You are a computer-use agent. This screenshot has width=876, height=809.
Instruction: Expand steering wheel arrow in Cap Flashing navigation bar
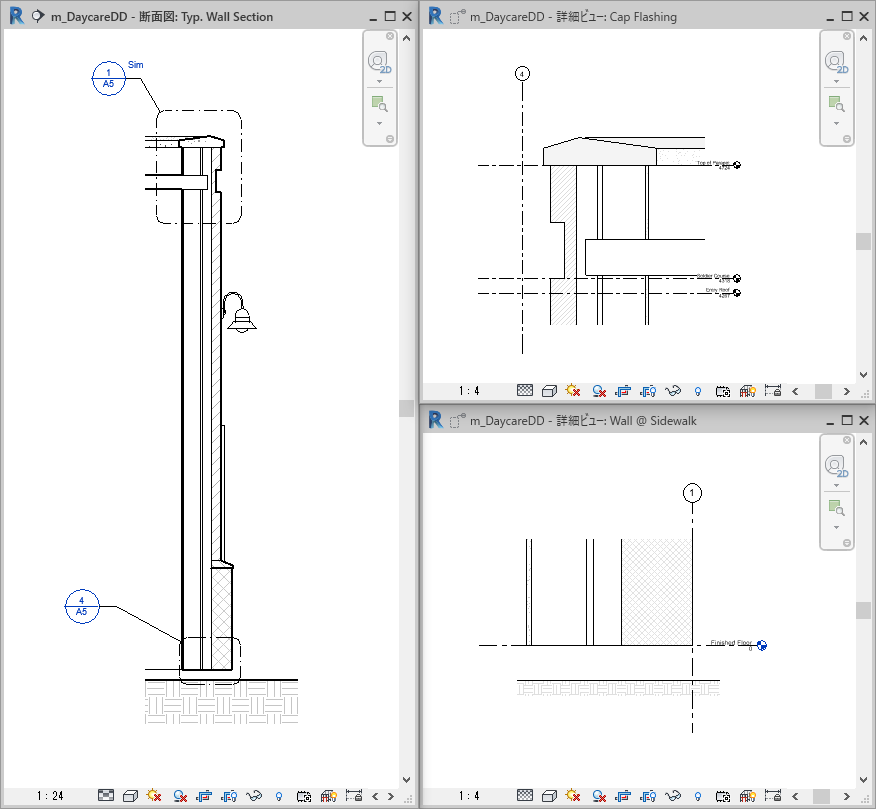pyautogui.click(x=836, y=82)
